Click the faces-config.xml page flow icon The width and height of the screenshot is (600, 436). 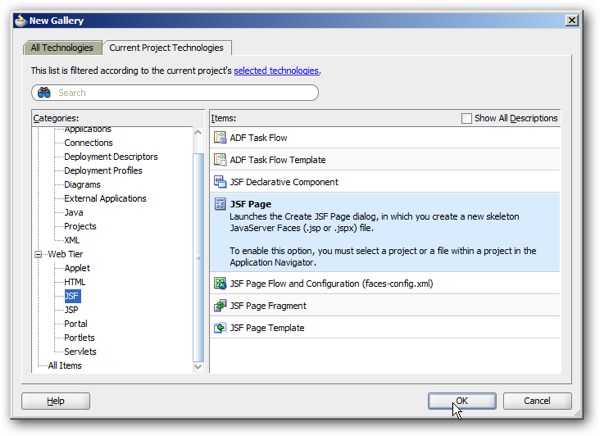click(220, 283)
